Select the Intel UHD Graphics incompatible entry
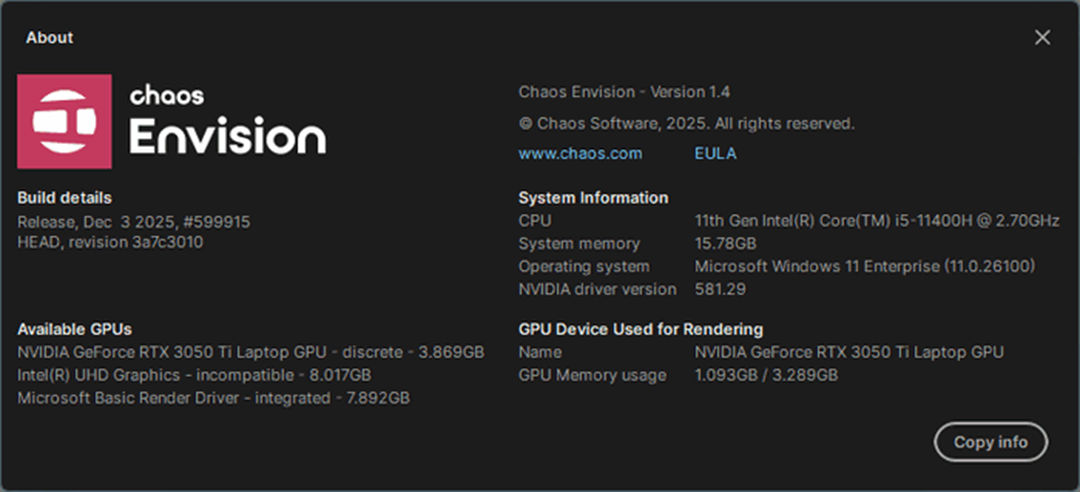 [194, 375]
